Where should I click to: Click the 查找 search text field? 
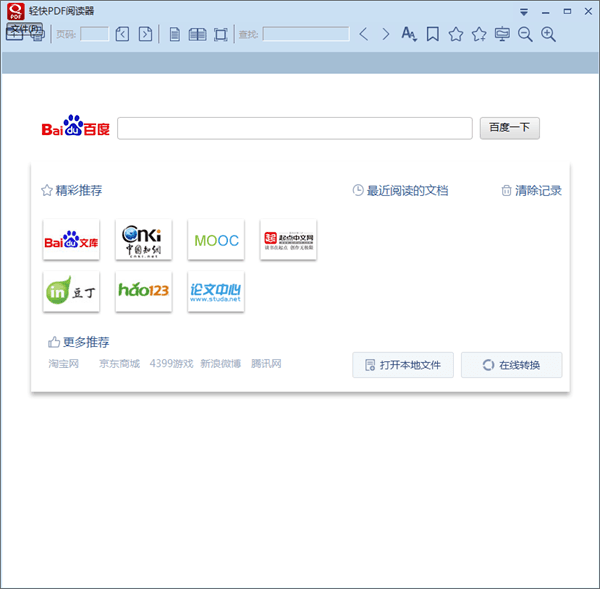click(x=306, y=34)
